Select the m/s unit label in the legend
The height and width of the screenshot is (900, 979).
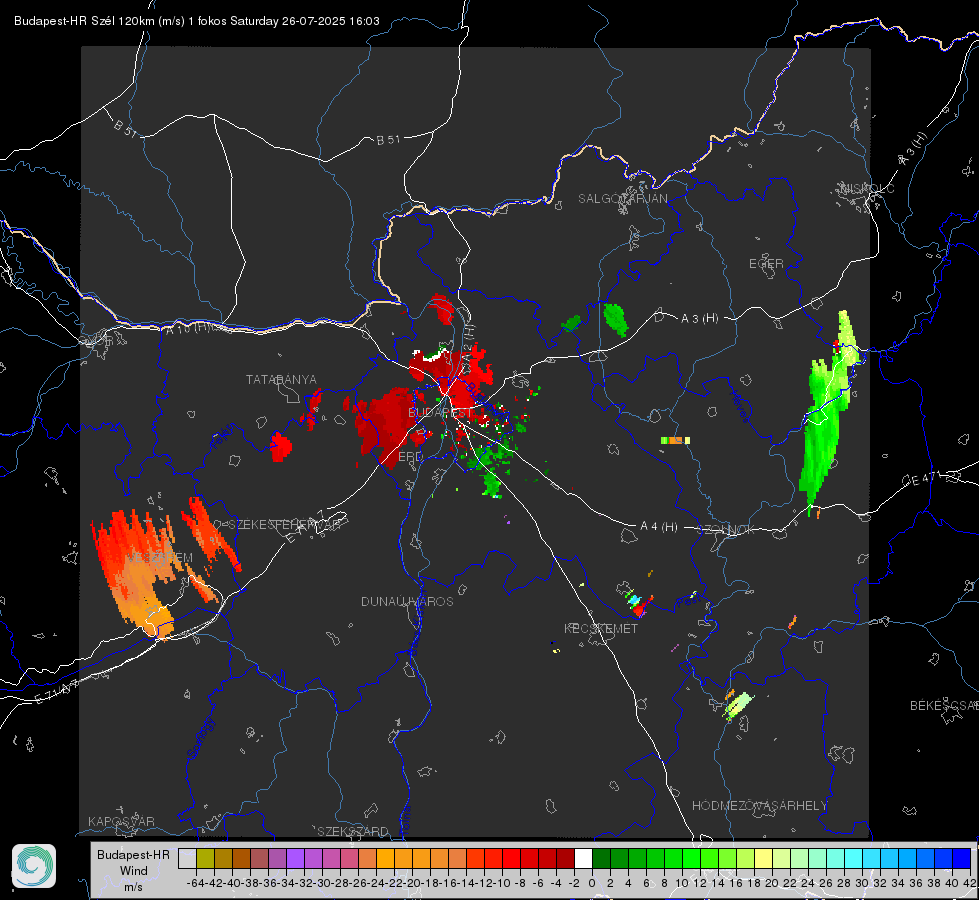pyautogui.click(x=134, y=887)
